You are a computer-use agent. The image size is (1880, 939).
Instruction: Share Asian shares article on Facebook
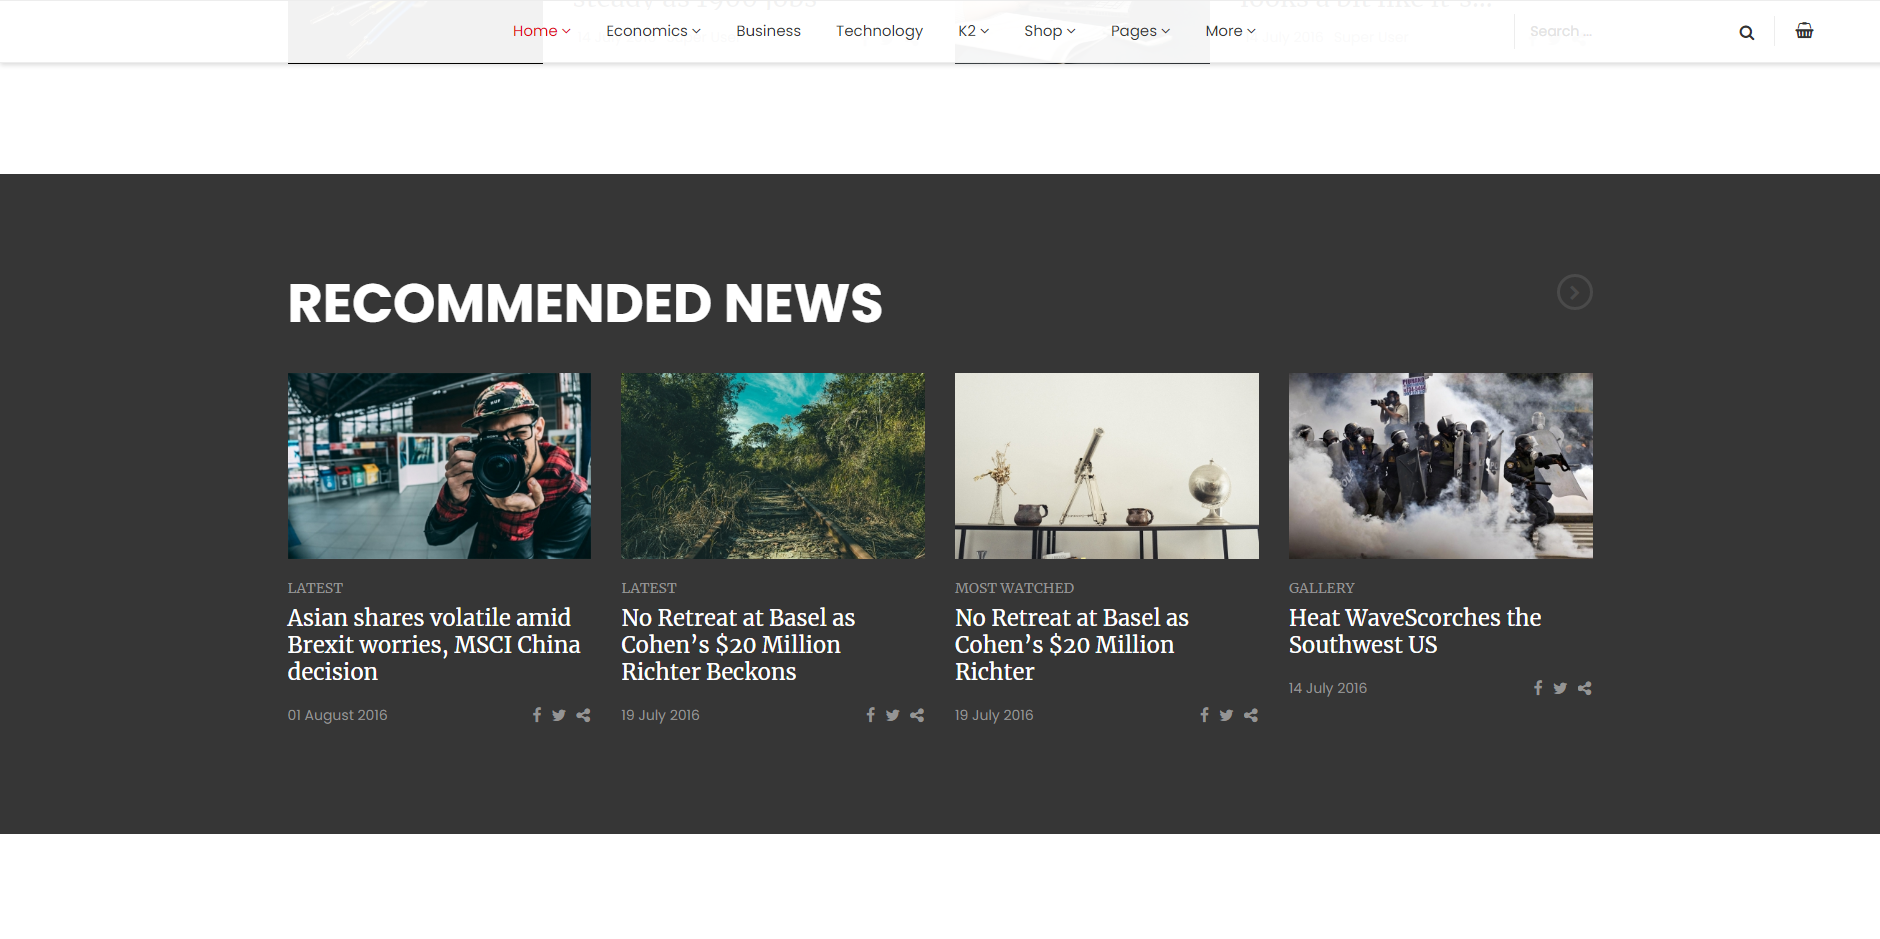coord(537,715)
